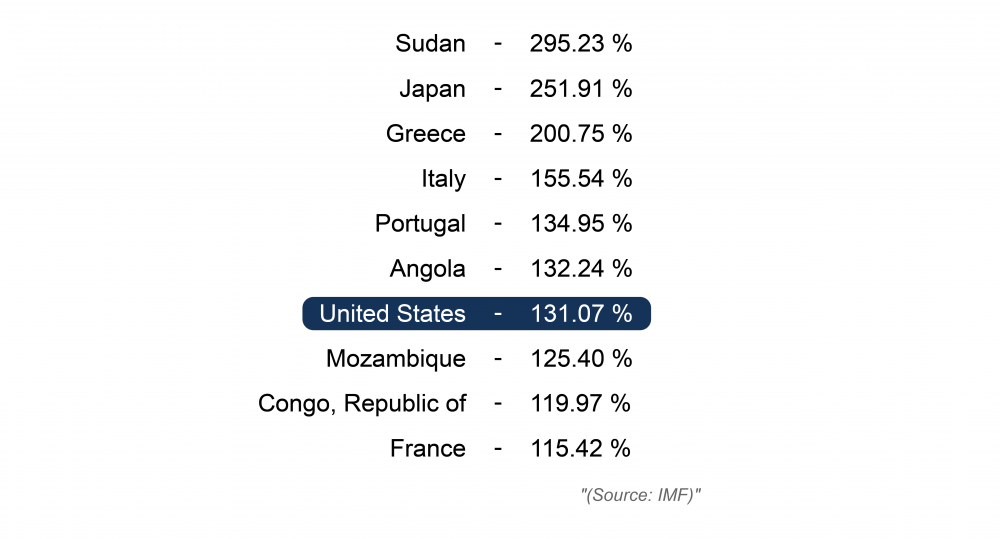Viewport: 1000px width, 539px height.
Task: Select the France country name
Action: 428,449
